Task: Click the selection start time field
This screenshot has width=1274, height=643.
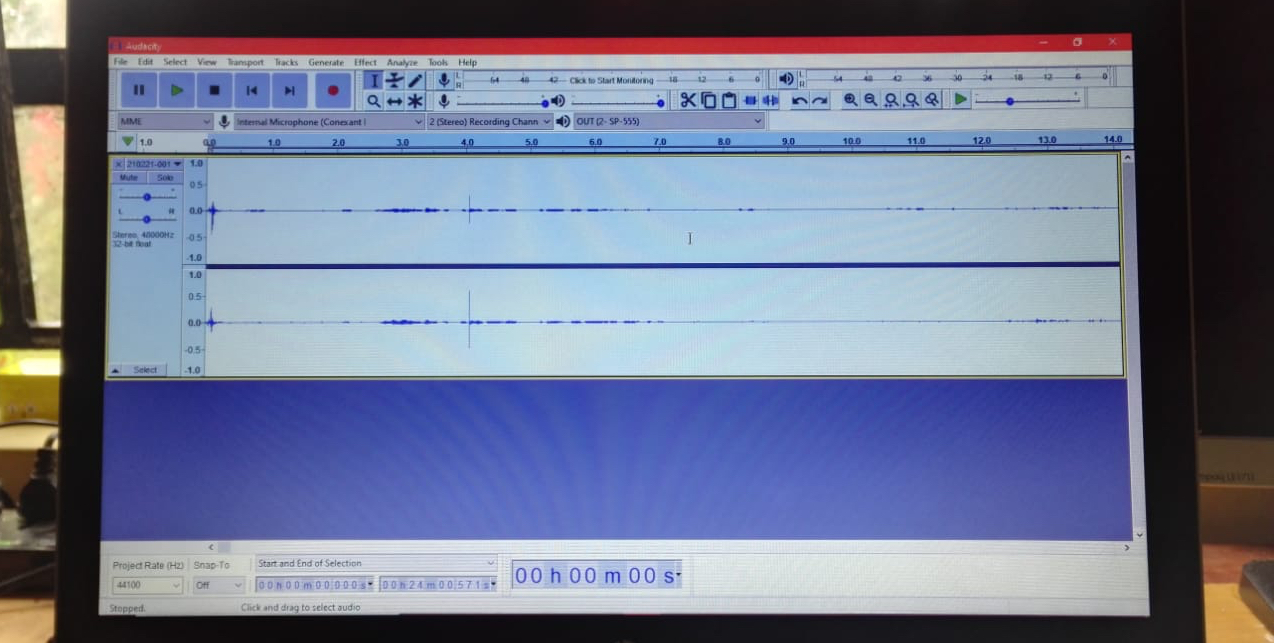Action: click(315, 584)
